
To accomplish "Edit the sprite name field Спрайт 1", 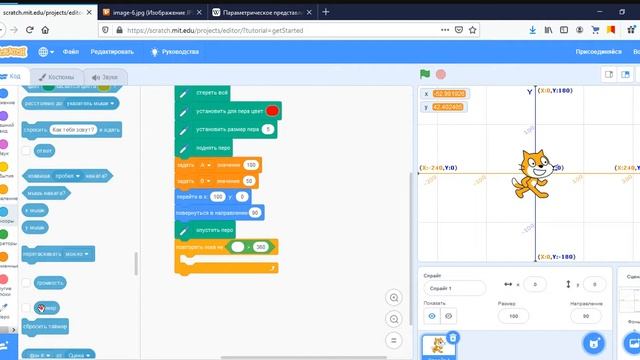I will click(454, 288).
